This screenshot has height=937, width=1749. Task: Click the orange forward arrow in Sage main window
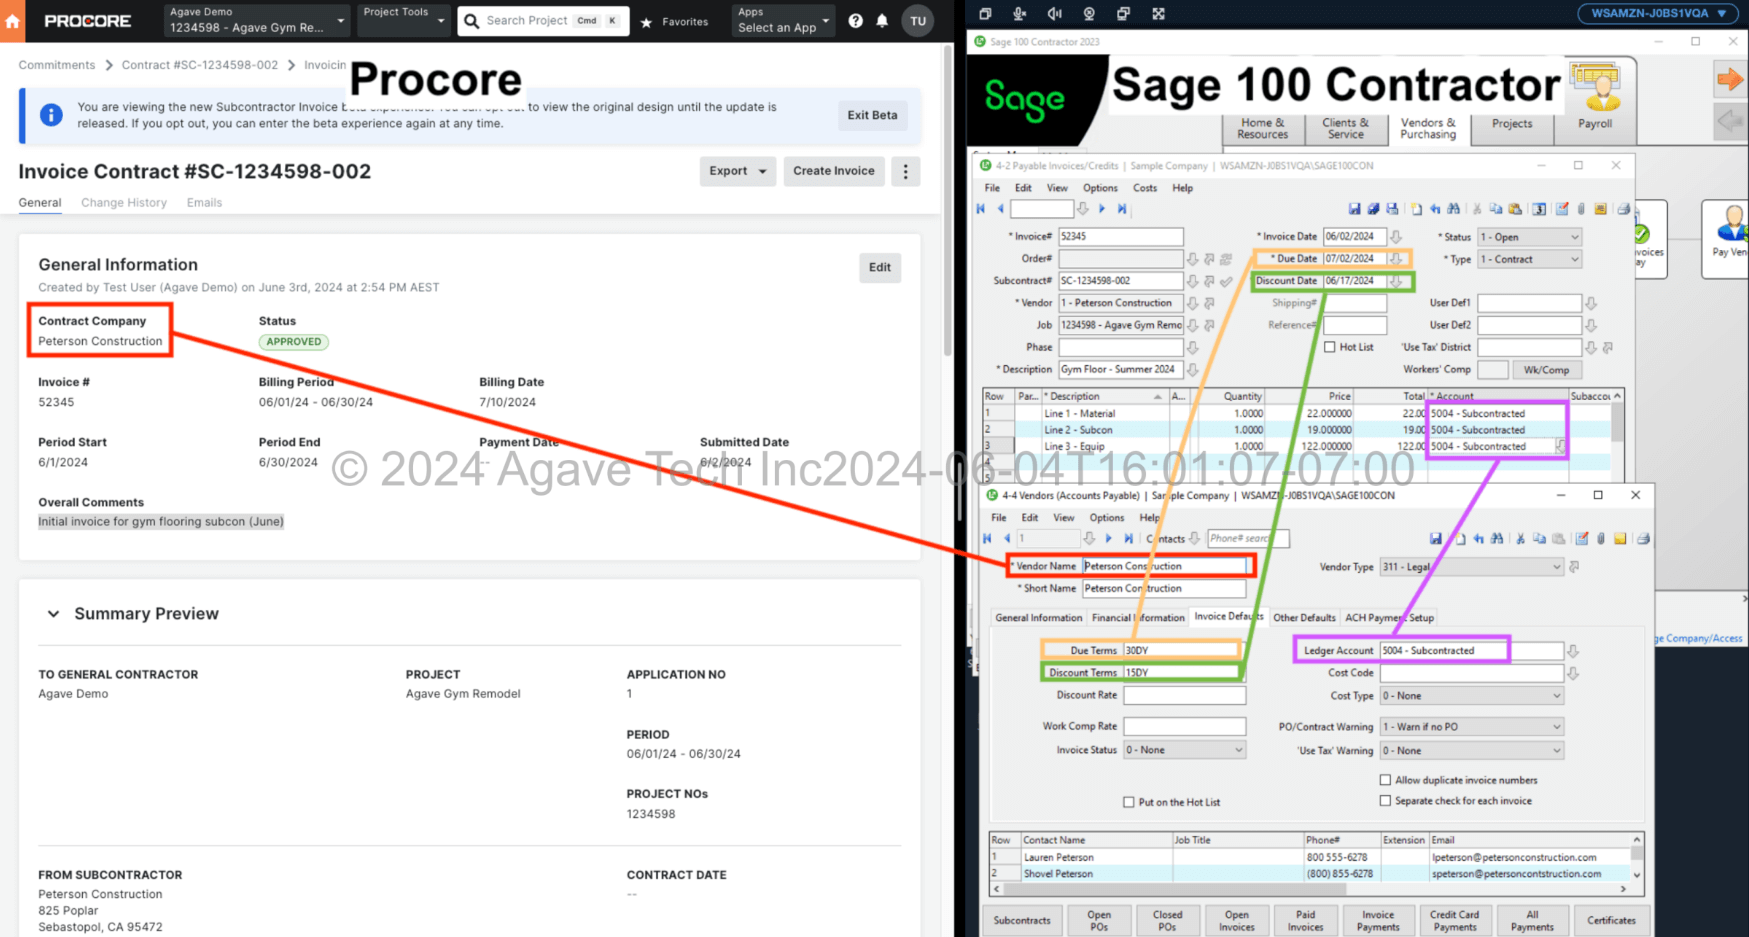point(1729,79)
